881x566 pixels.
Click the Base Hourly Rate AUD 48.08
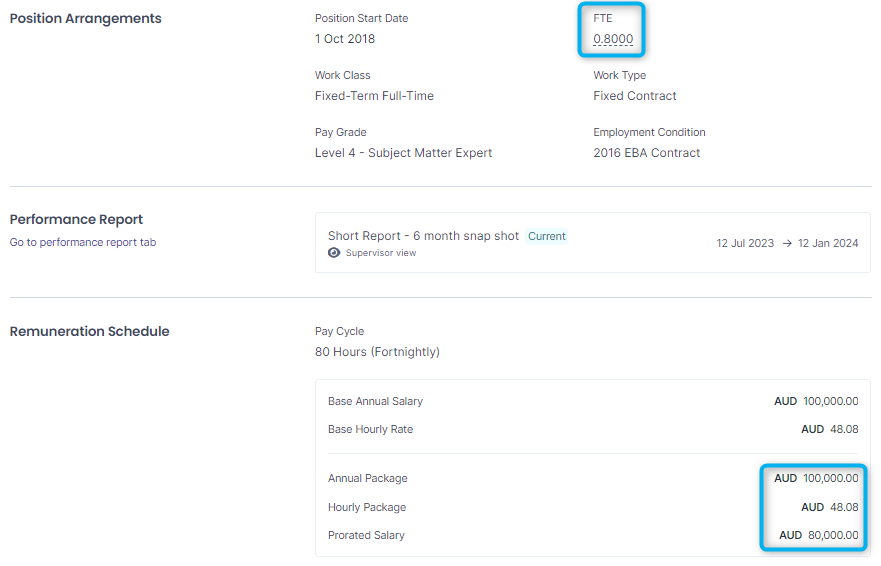point(830,429)
